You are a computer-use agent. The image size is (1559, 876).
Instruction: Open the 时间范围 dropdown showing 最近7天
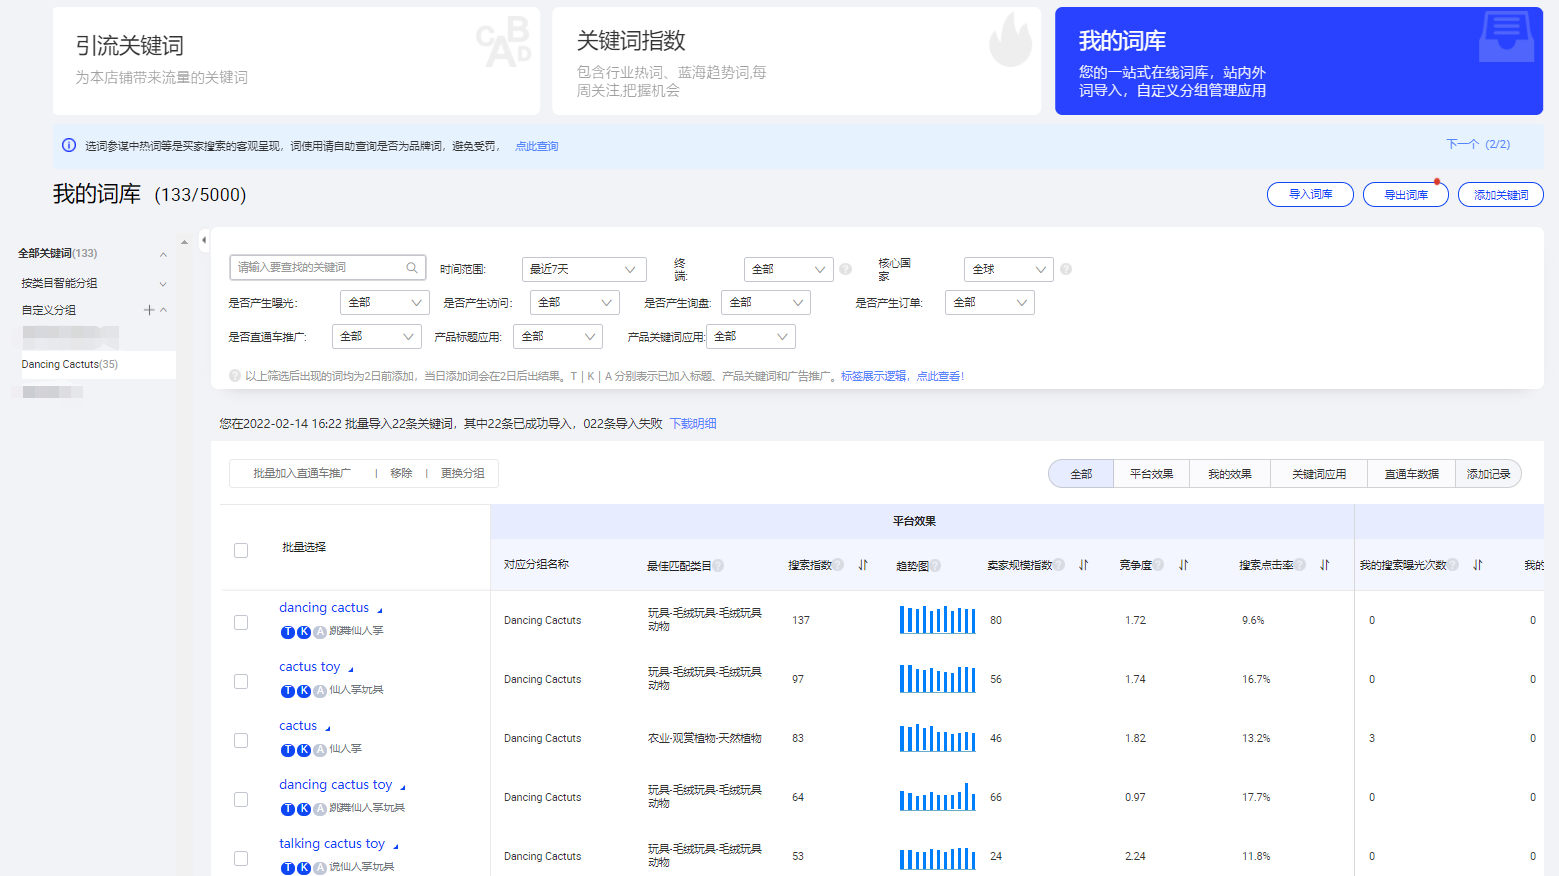(x=584, y=269)
